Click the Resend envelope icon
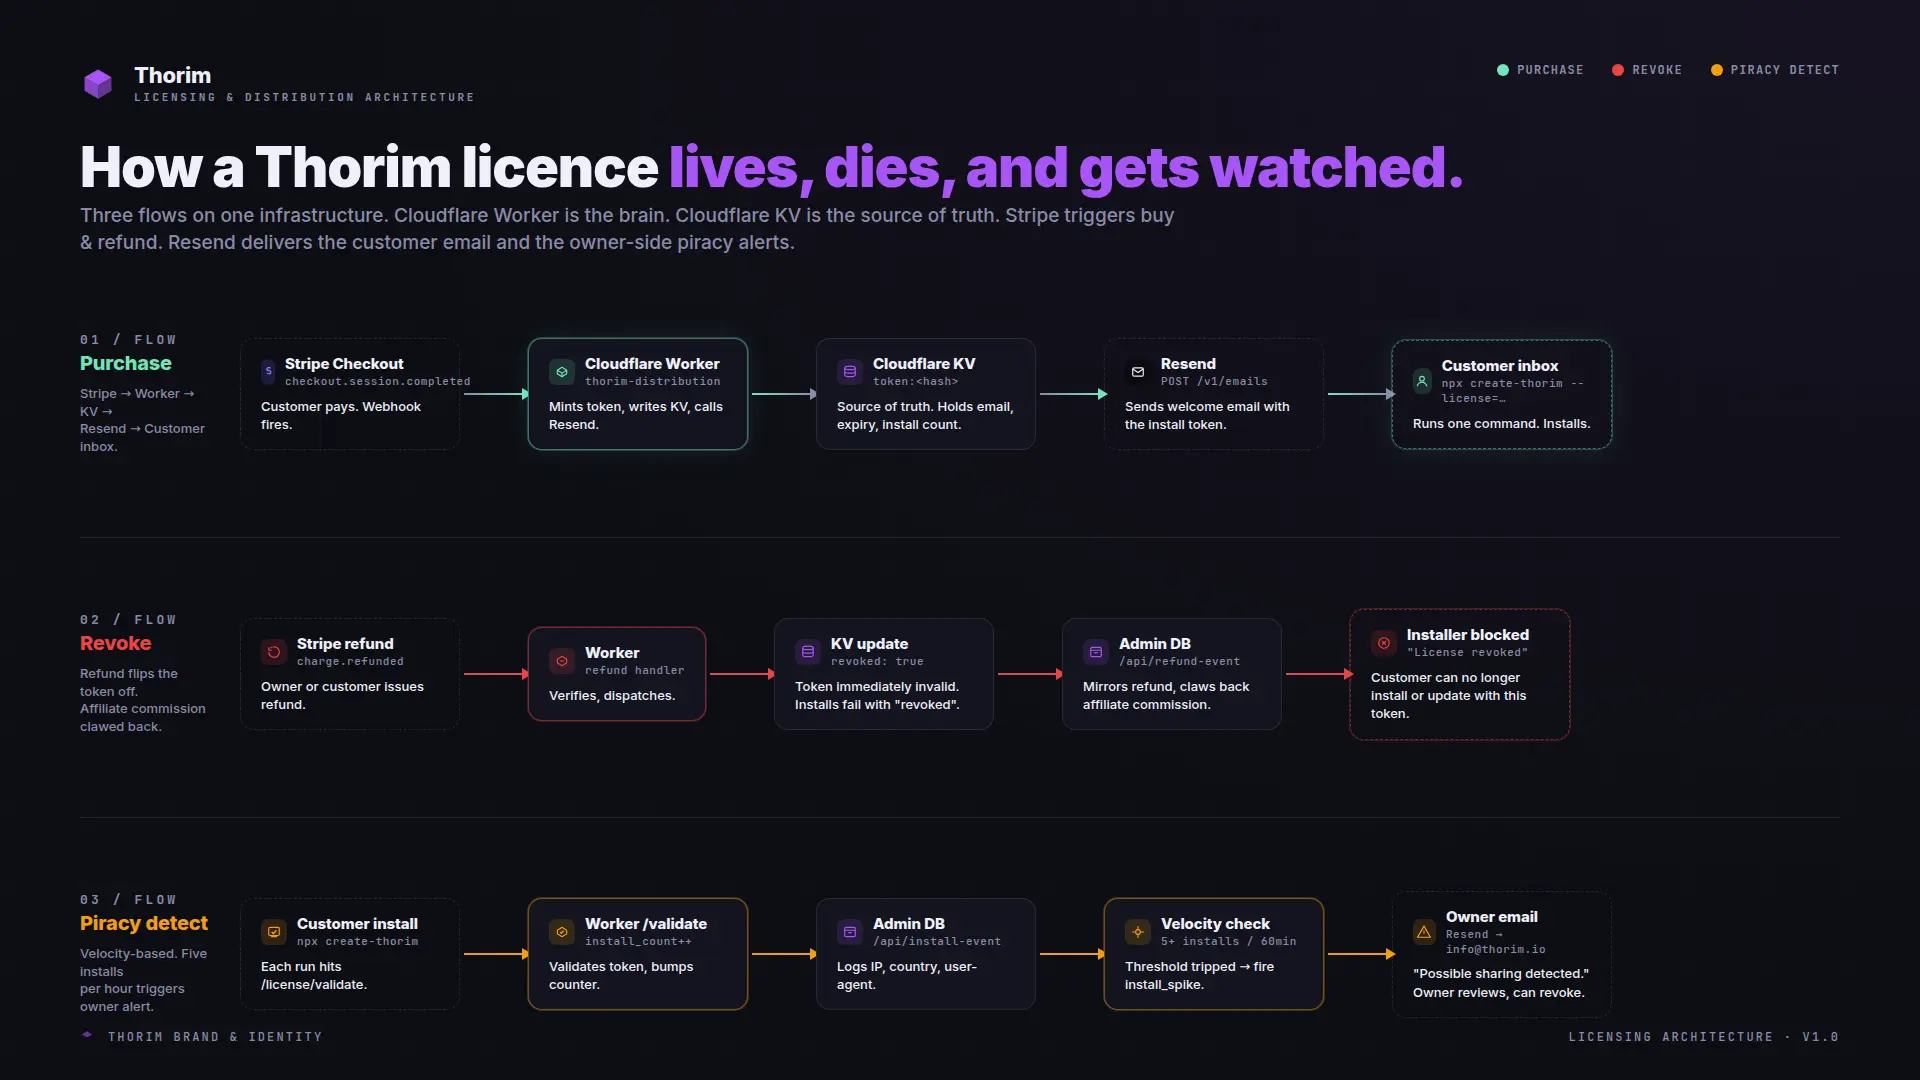The height and width of the screenshot is (1080, 1920). click(1138, 372)
